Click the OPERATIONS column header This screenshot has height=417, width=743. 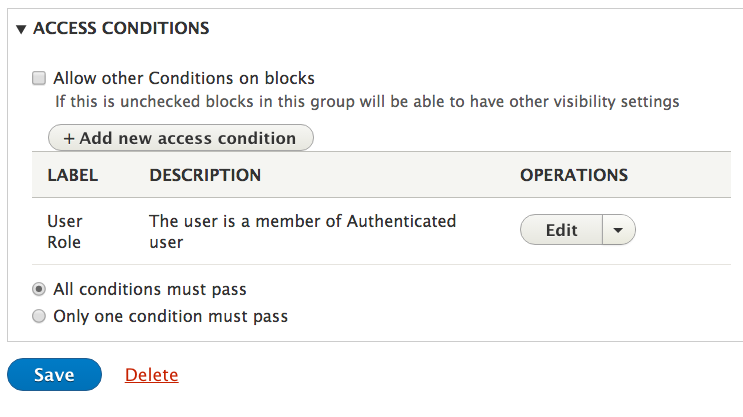click(x=573, y=175)
